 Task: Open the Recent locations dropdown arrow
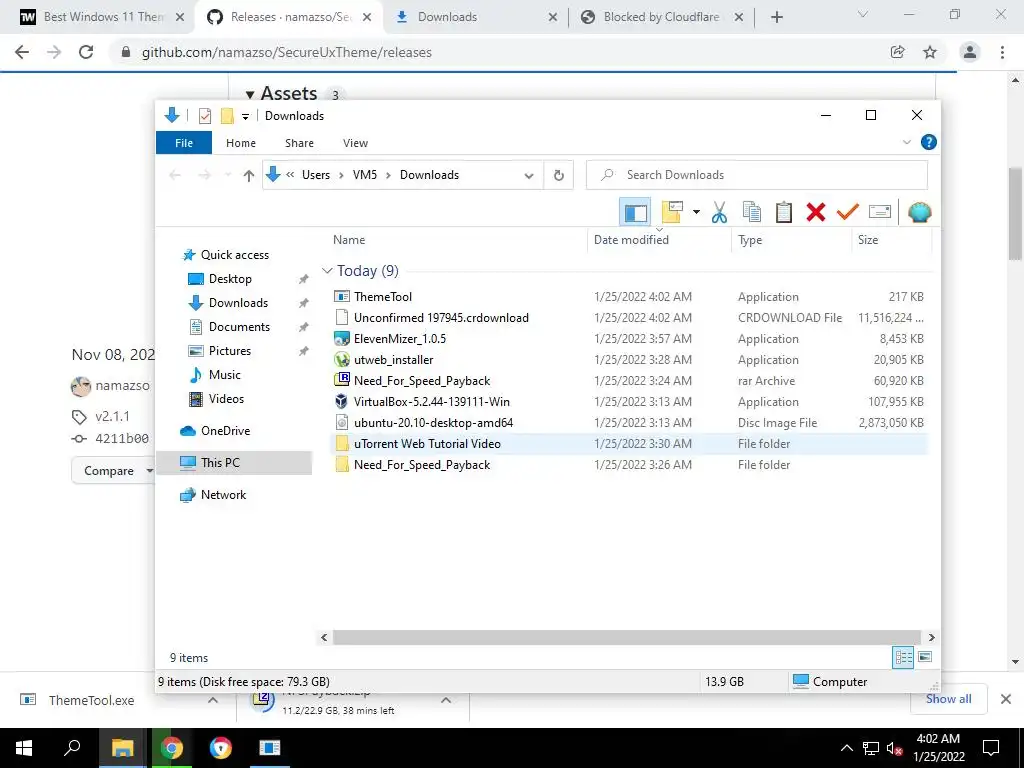point(228,175)
